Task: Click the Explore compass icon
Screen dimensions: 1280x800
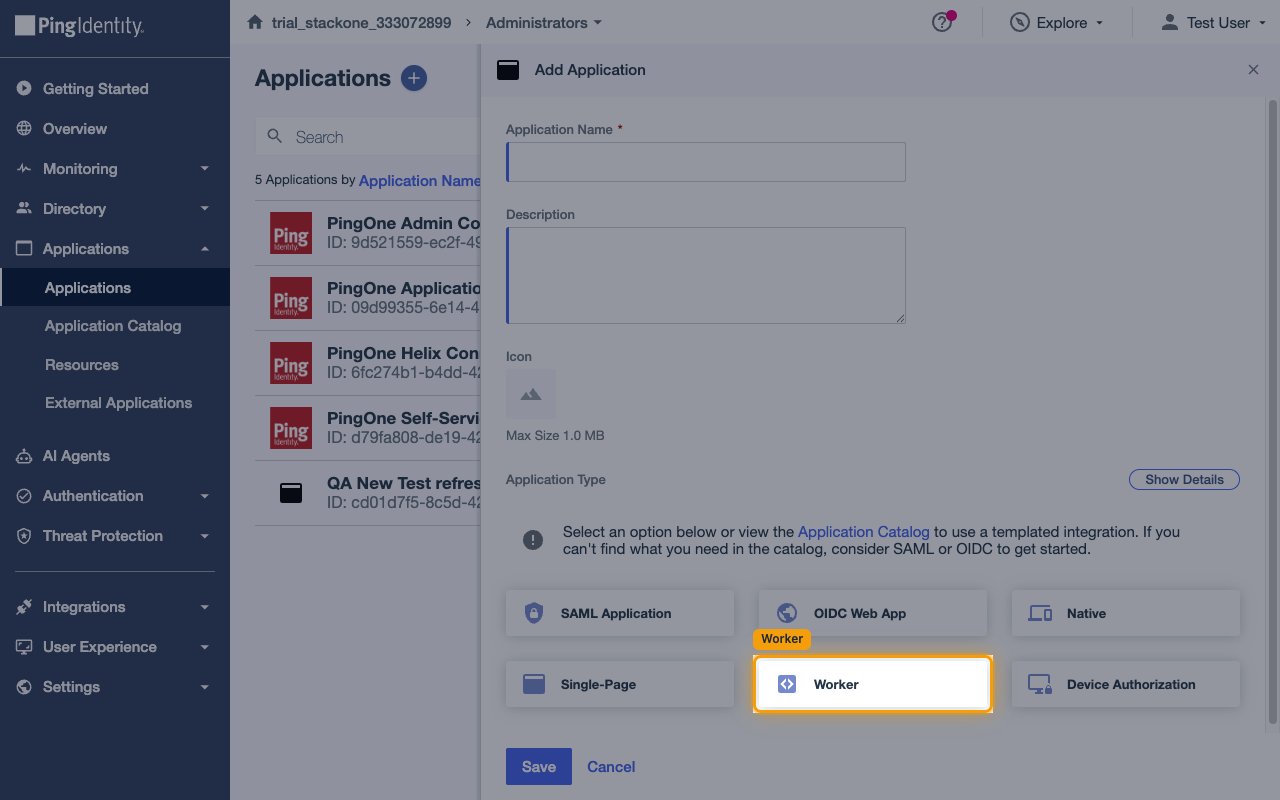Action: point(1019,22)
